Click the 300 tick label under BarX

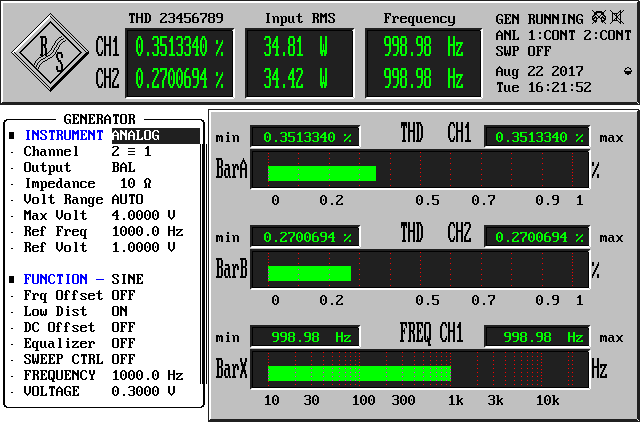(x=403, y=400)
